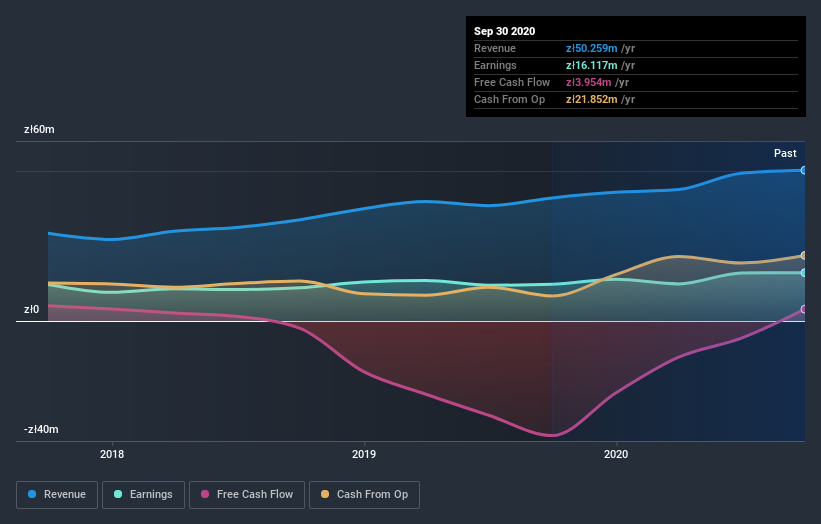Click the zł21.852m Cash From Op value
Viewport: 821px width, 524px height.
tap(591, 99)
